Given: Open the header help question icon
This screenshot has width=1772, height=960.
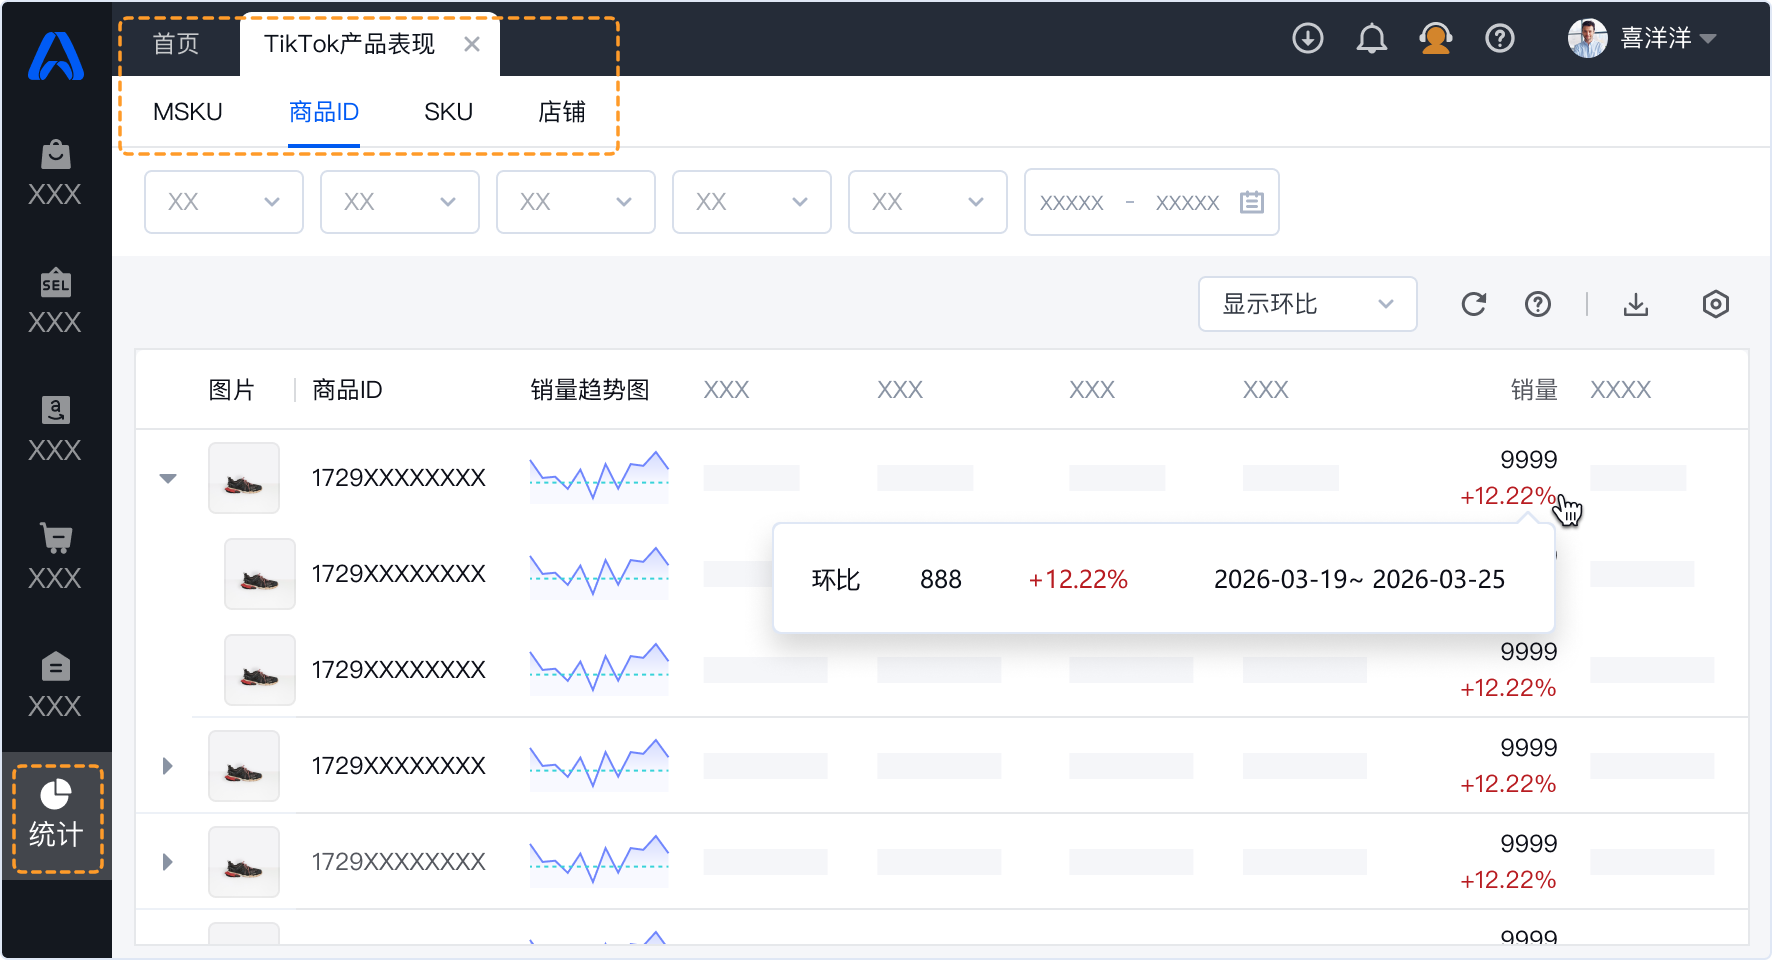Looking at the screenshot, I should click(x=1500, y=38).
